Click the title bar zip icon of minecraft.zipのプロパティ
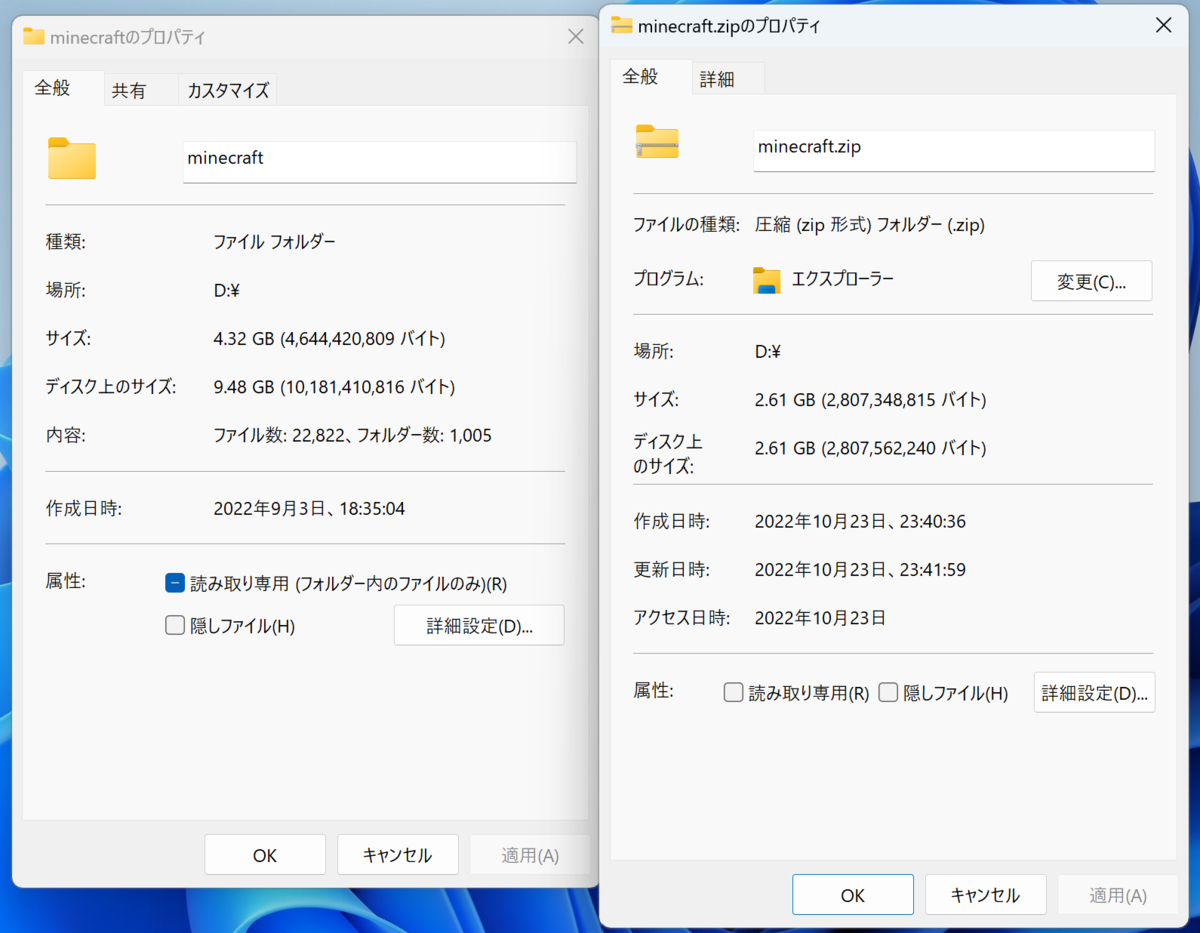 (622, 25)
